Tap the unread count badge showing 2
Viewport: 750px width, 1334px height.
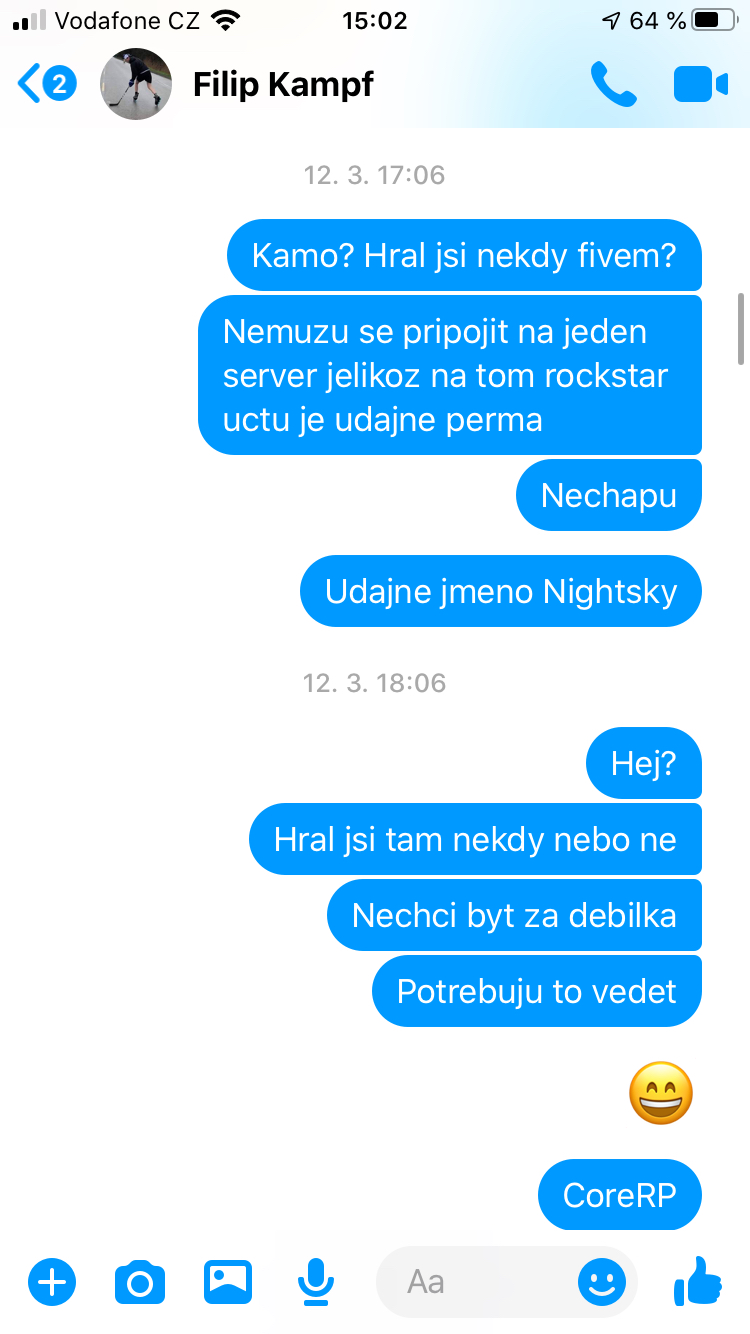click(59, 84)
